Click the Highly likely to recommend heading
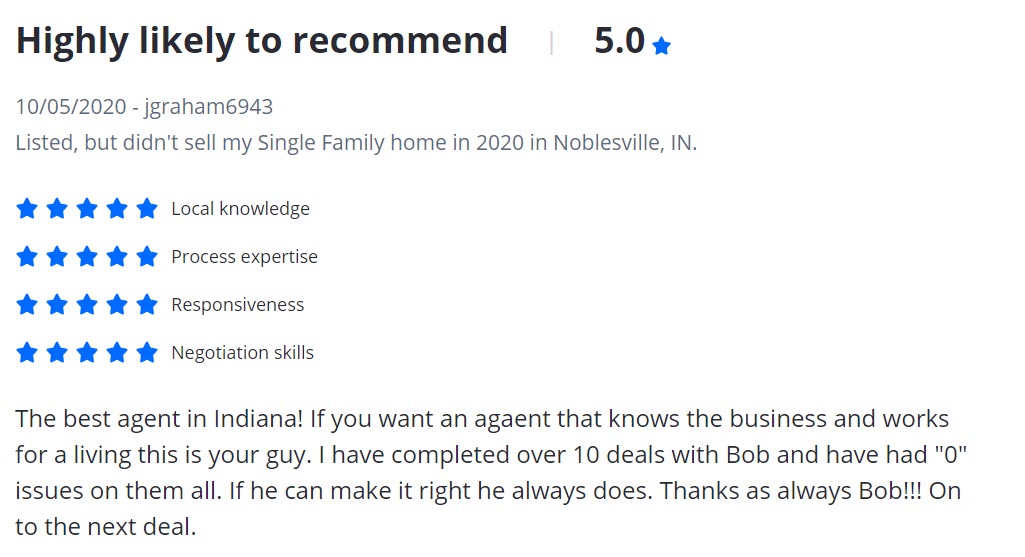1025x557 pixels. pyautogui.click(x=261, y=41)
